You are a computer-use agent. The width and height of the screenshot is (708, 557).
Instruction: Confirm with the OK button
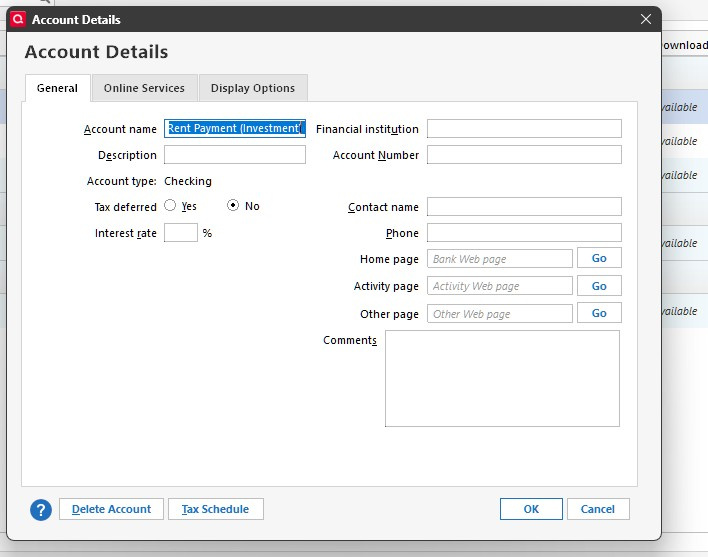pos(531,509)
